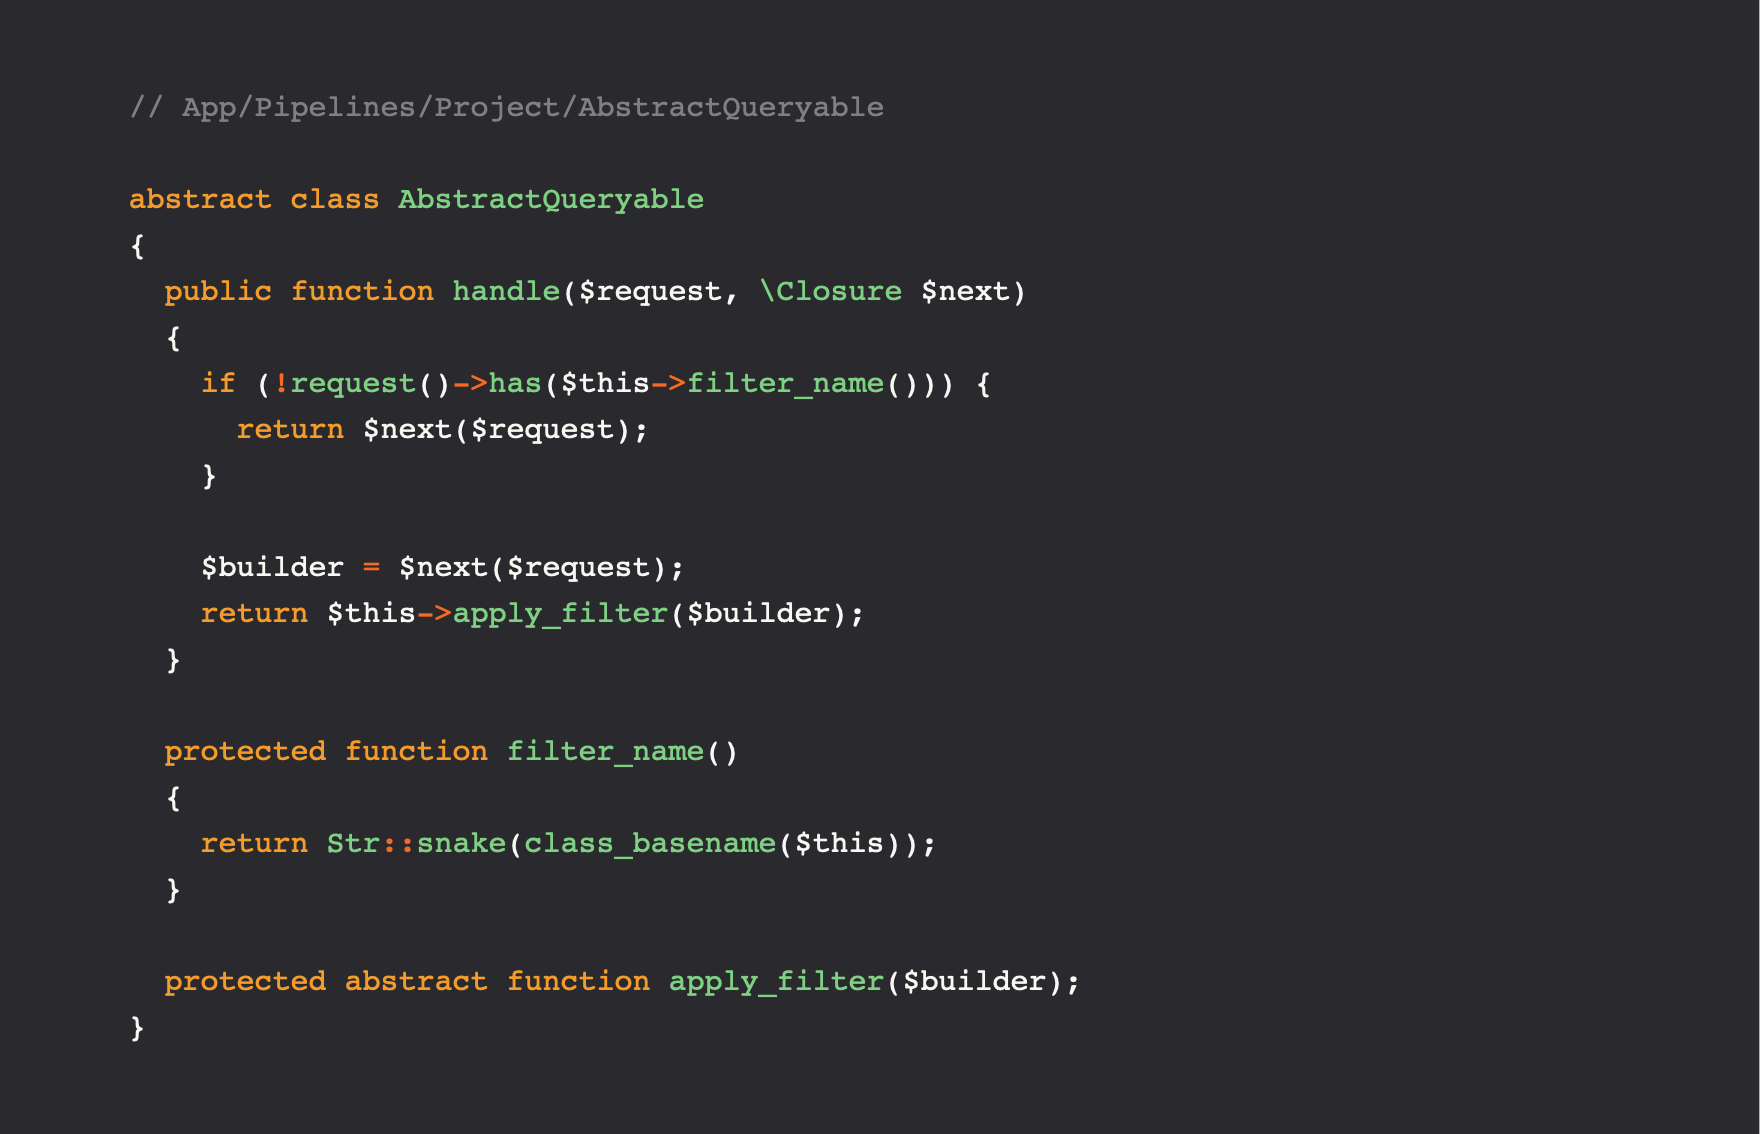Click the Str class reference
The height and width of the screenshot is (1134, 1760).
[353, 843]
